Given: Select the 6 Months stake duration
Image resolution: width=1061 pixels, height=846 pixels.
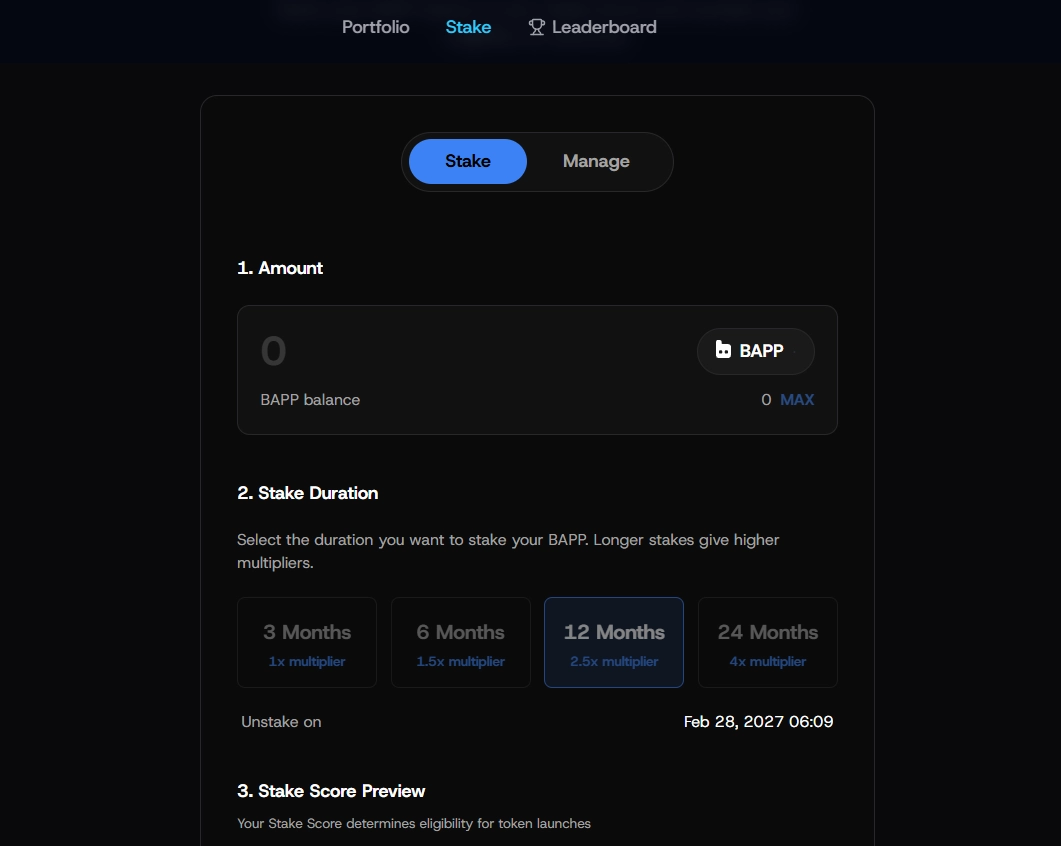Looking at the screenshot, I should pos(461,642).
